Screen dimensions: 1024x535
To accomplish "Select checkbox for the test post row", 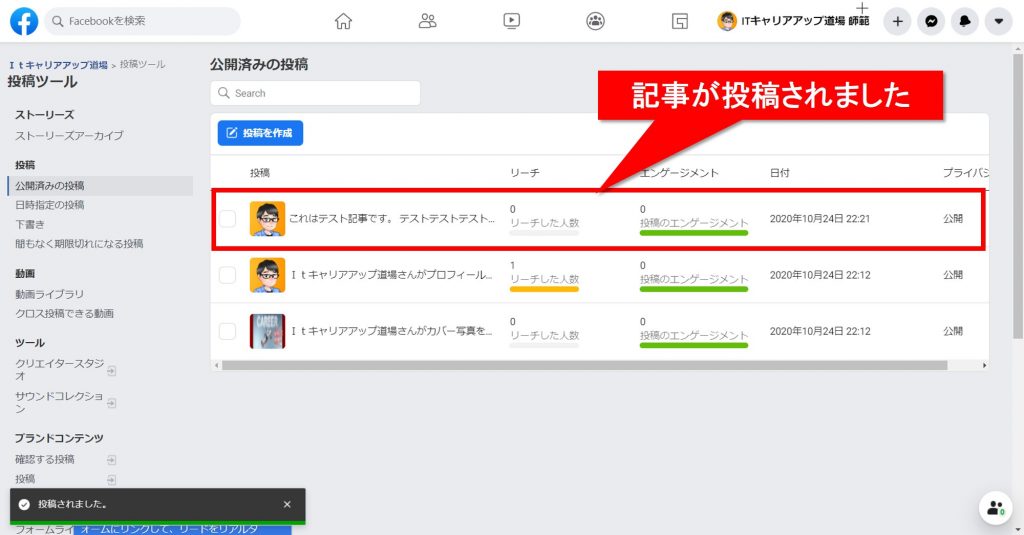I will point(228,218).
